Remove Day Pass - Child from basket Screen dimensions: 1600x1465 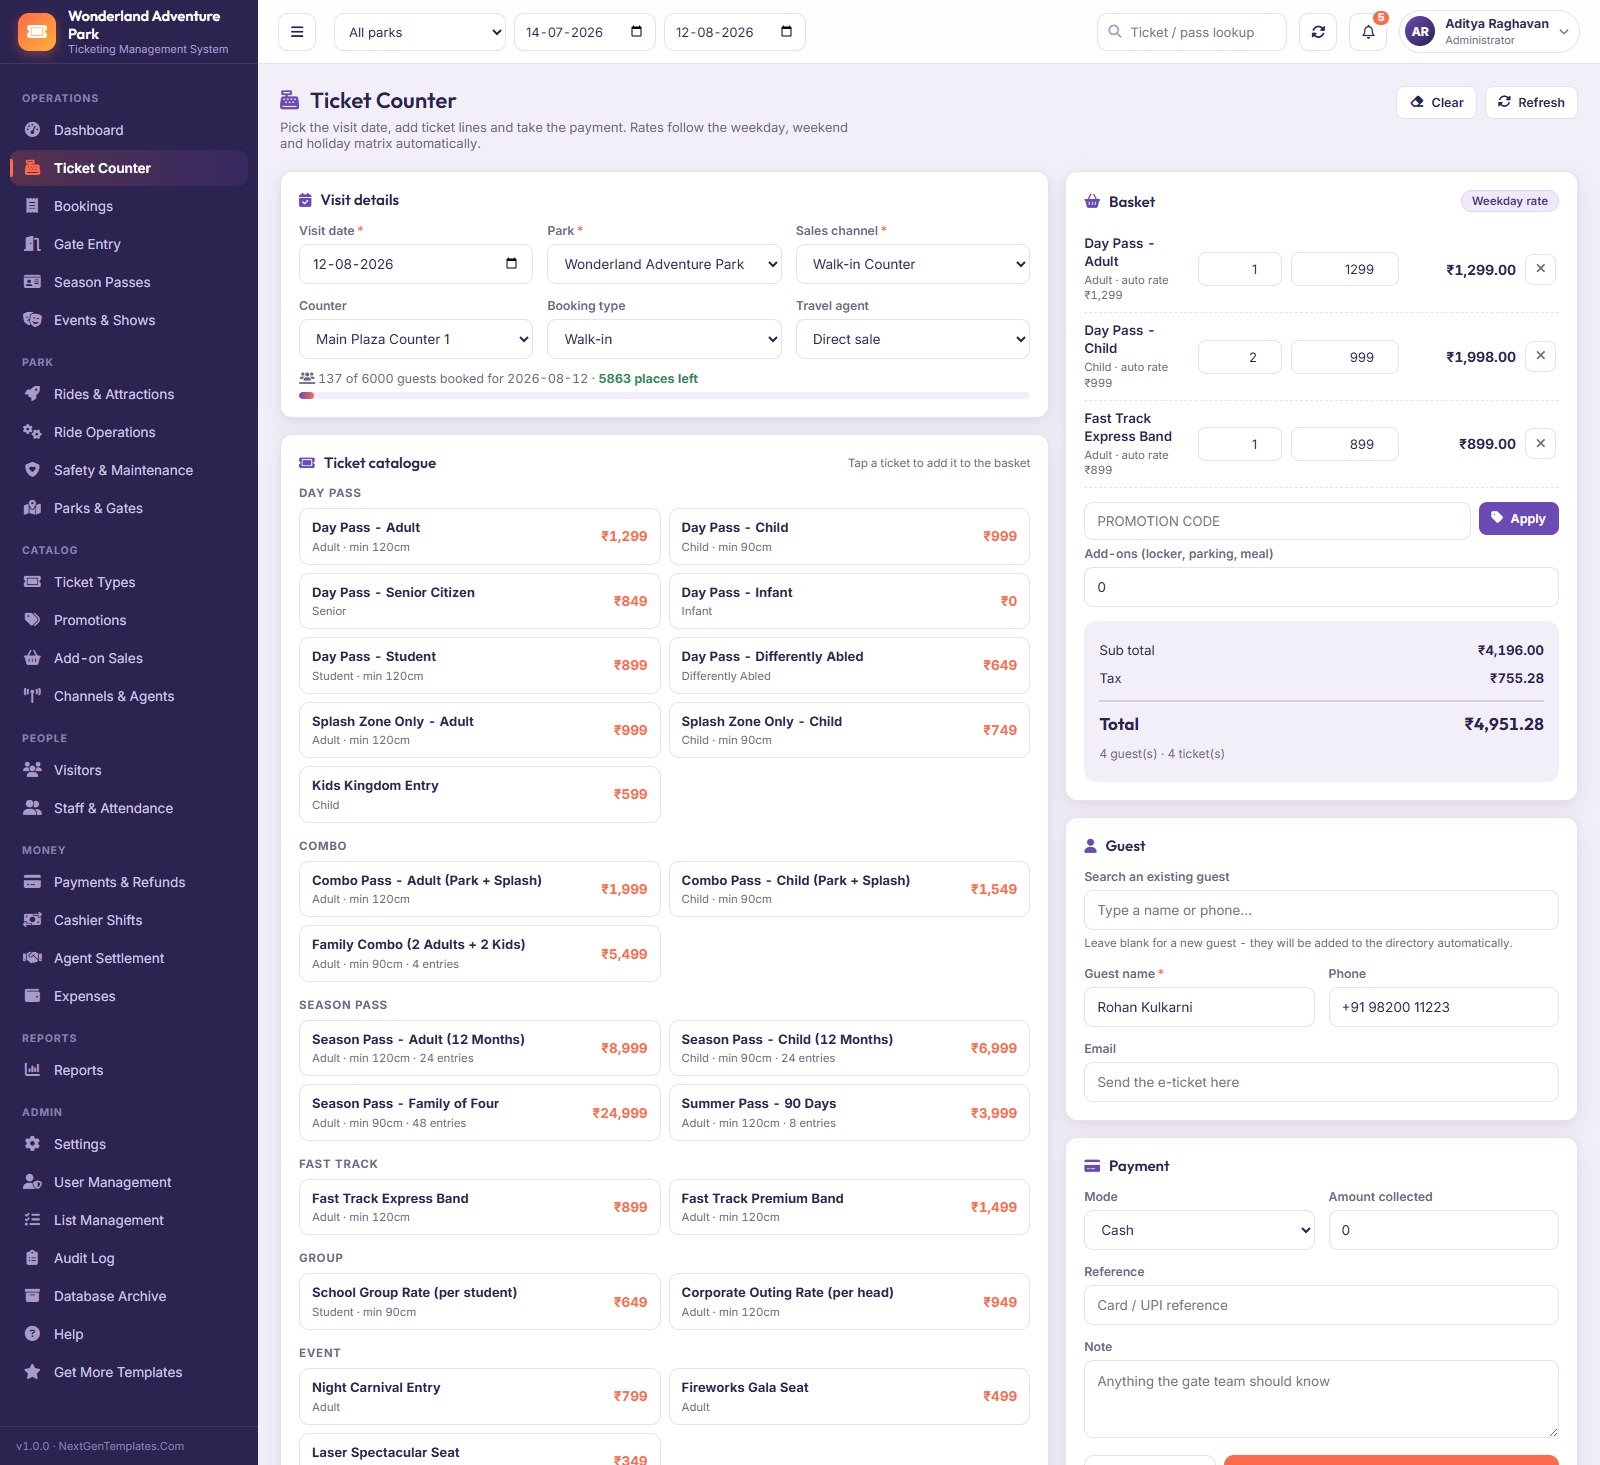1540,356
